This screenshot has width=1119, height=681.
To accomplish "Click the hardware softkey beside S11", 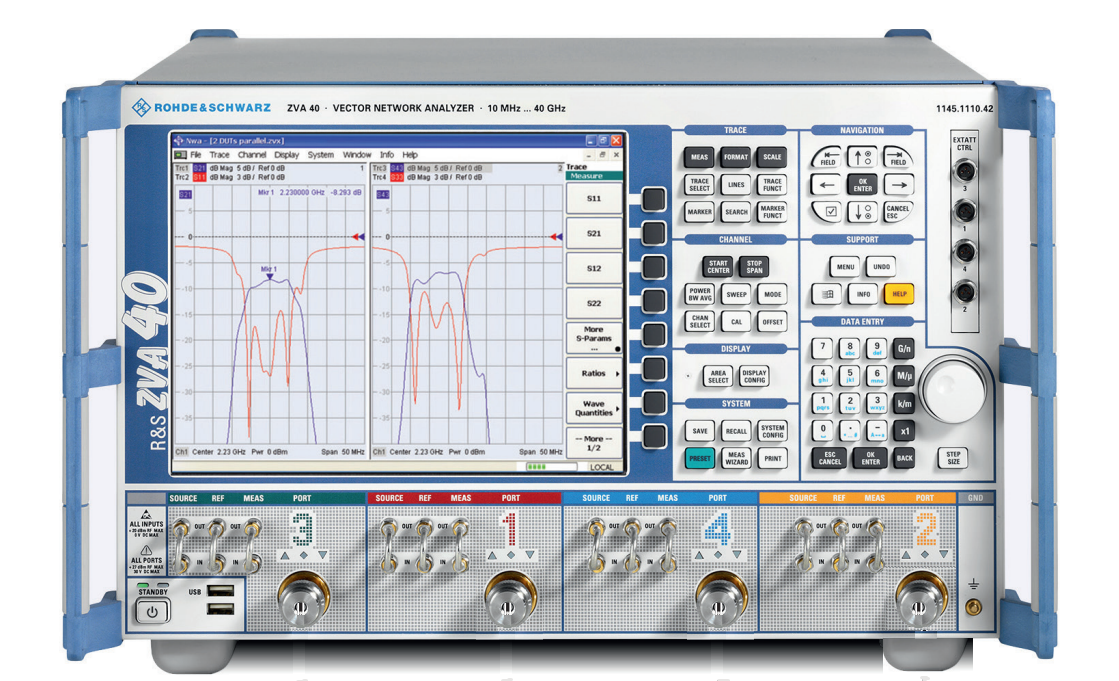I will coord(653,199).
